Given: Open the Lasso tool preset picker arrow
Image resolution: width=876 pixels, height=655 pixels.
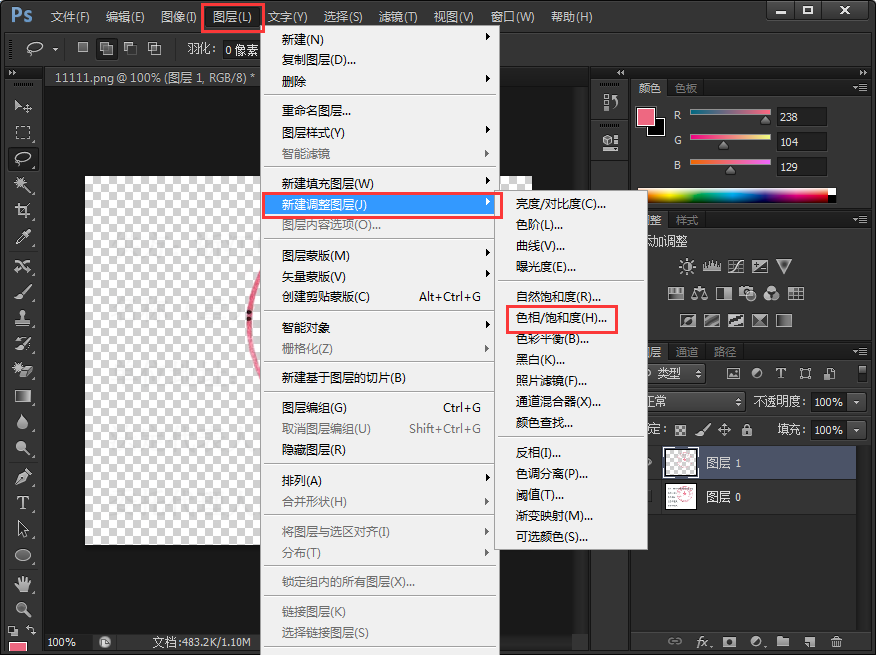Looking at the screenshot, I should coord(55,49).
